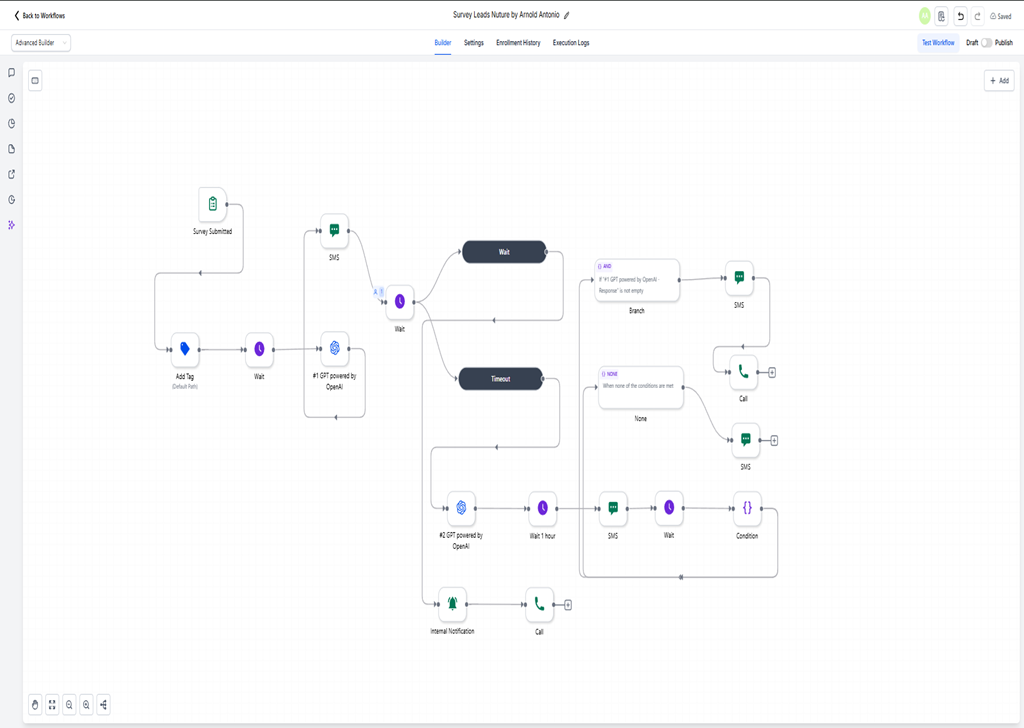The width and height of the screenshot is (1024, 728).
Task: Activate the hand pan tool
Action: coord(35,704)
